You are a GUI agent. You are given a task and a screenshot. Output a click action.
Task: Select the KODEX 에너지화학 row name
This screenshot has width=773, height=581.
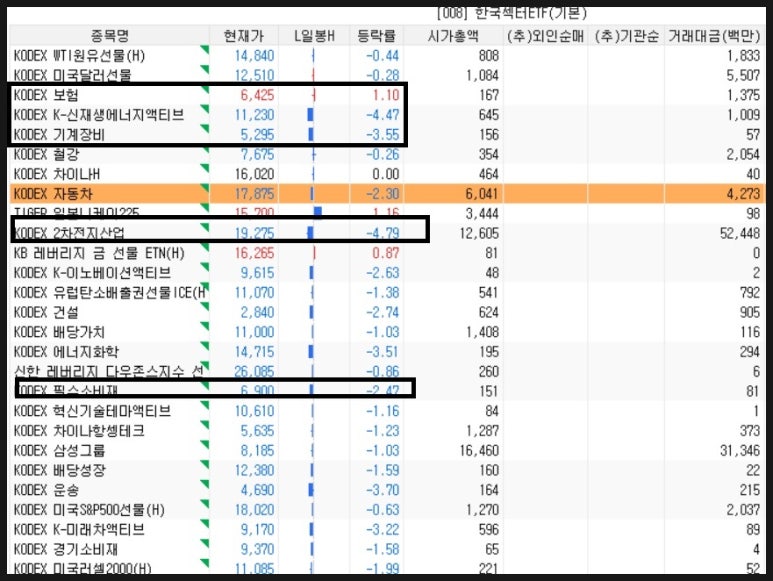tap(66, 352)
